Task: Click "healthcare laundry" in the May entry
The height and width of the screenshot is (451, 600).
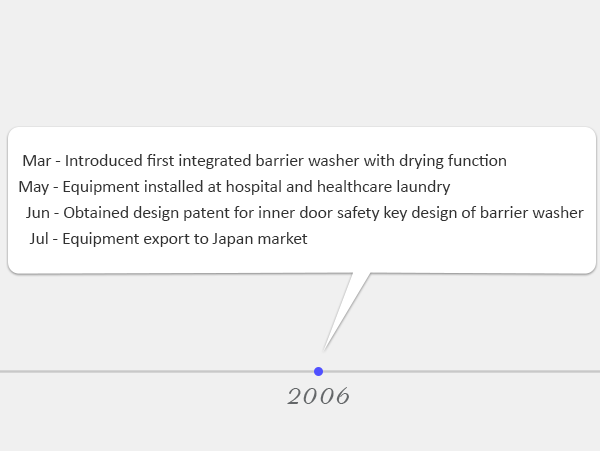Action: (x=383, y=187)
